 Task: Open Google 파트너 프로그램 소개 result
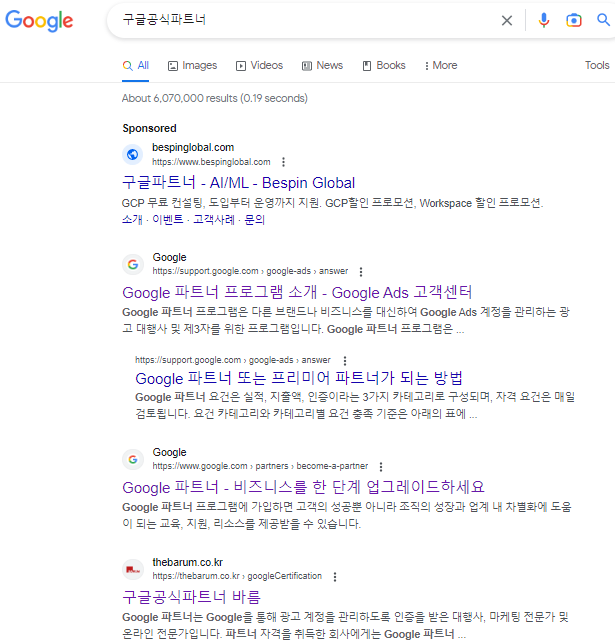click(x=297, y=292)
